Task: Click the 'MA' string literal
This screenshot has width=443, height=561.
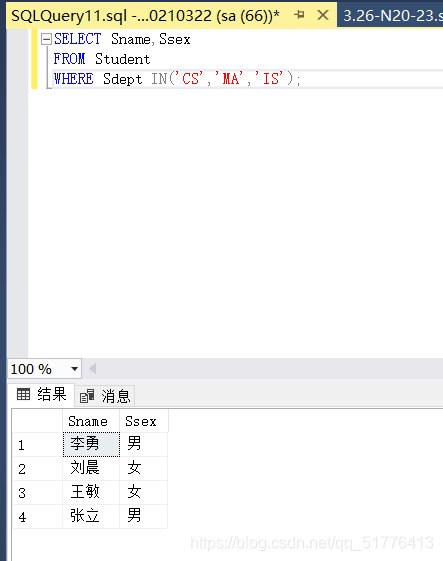Action: coord(229,78)
